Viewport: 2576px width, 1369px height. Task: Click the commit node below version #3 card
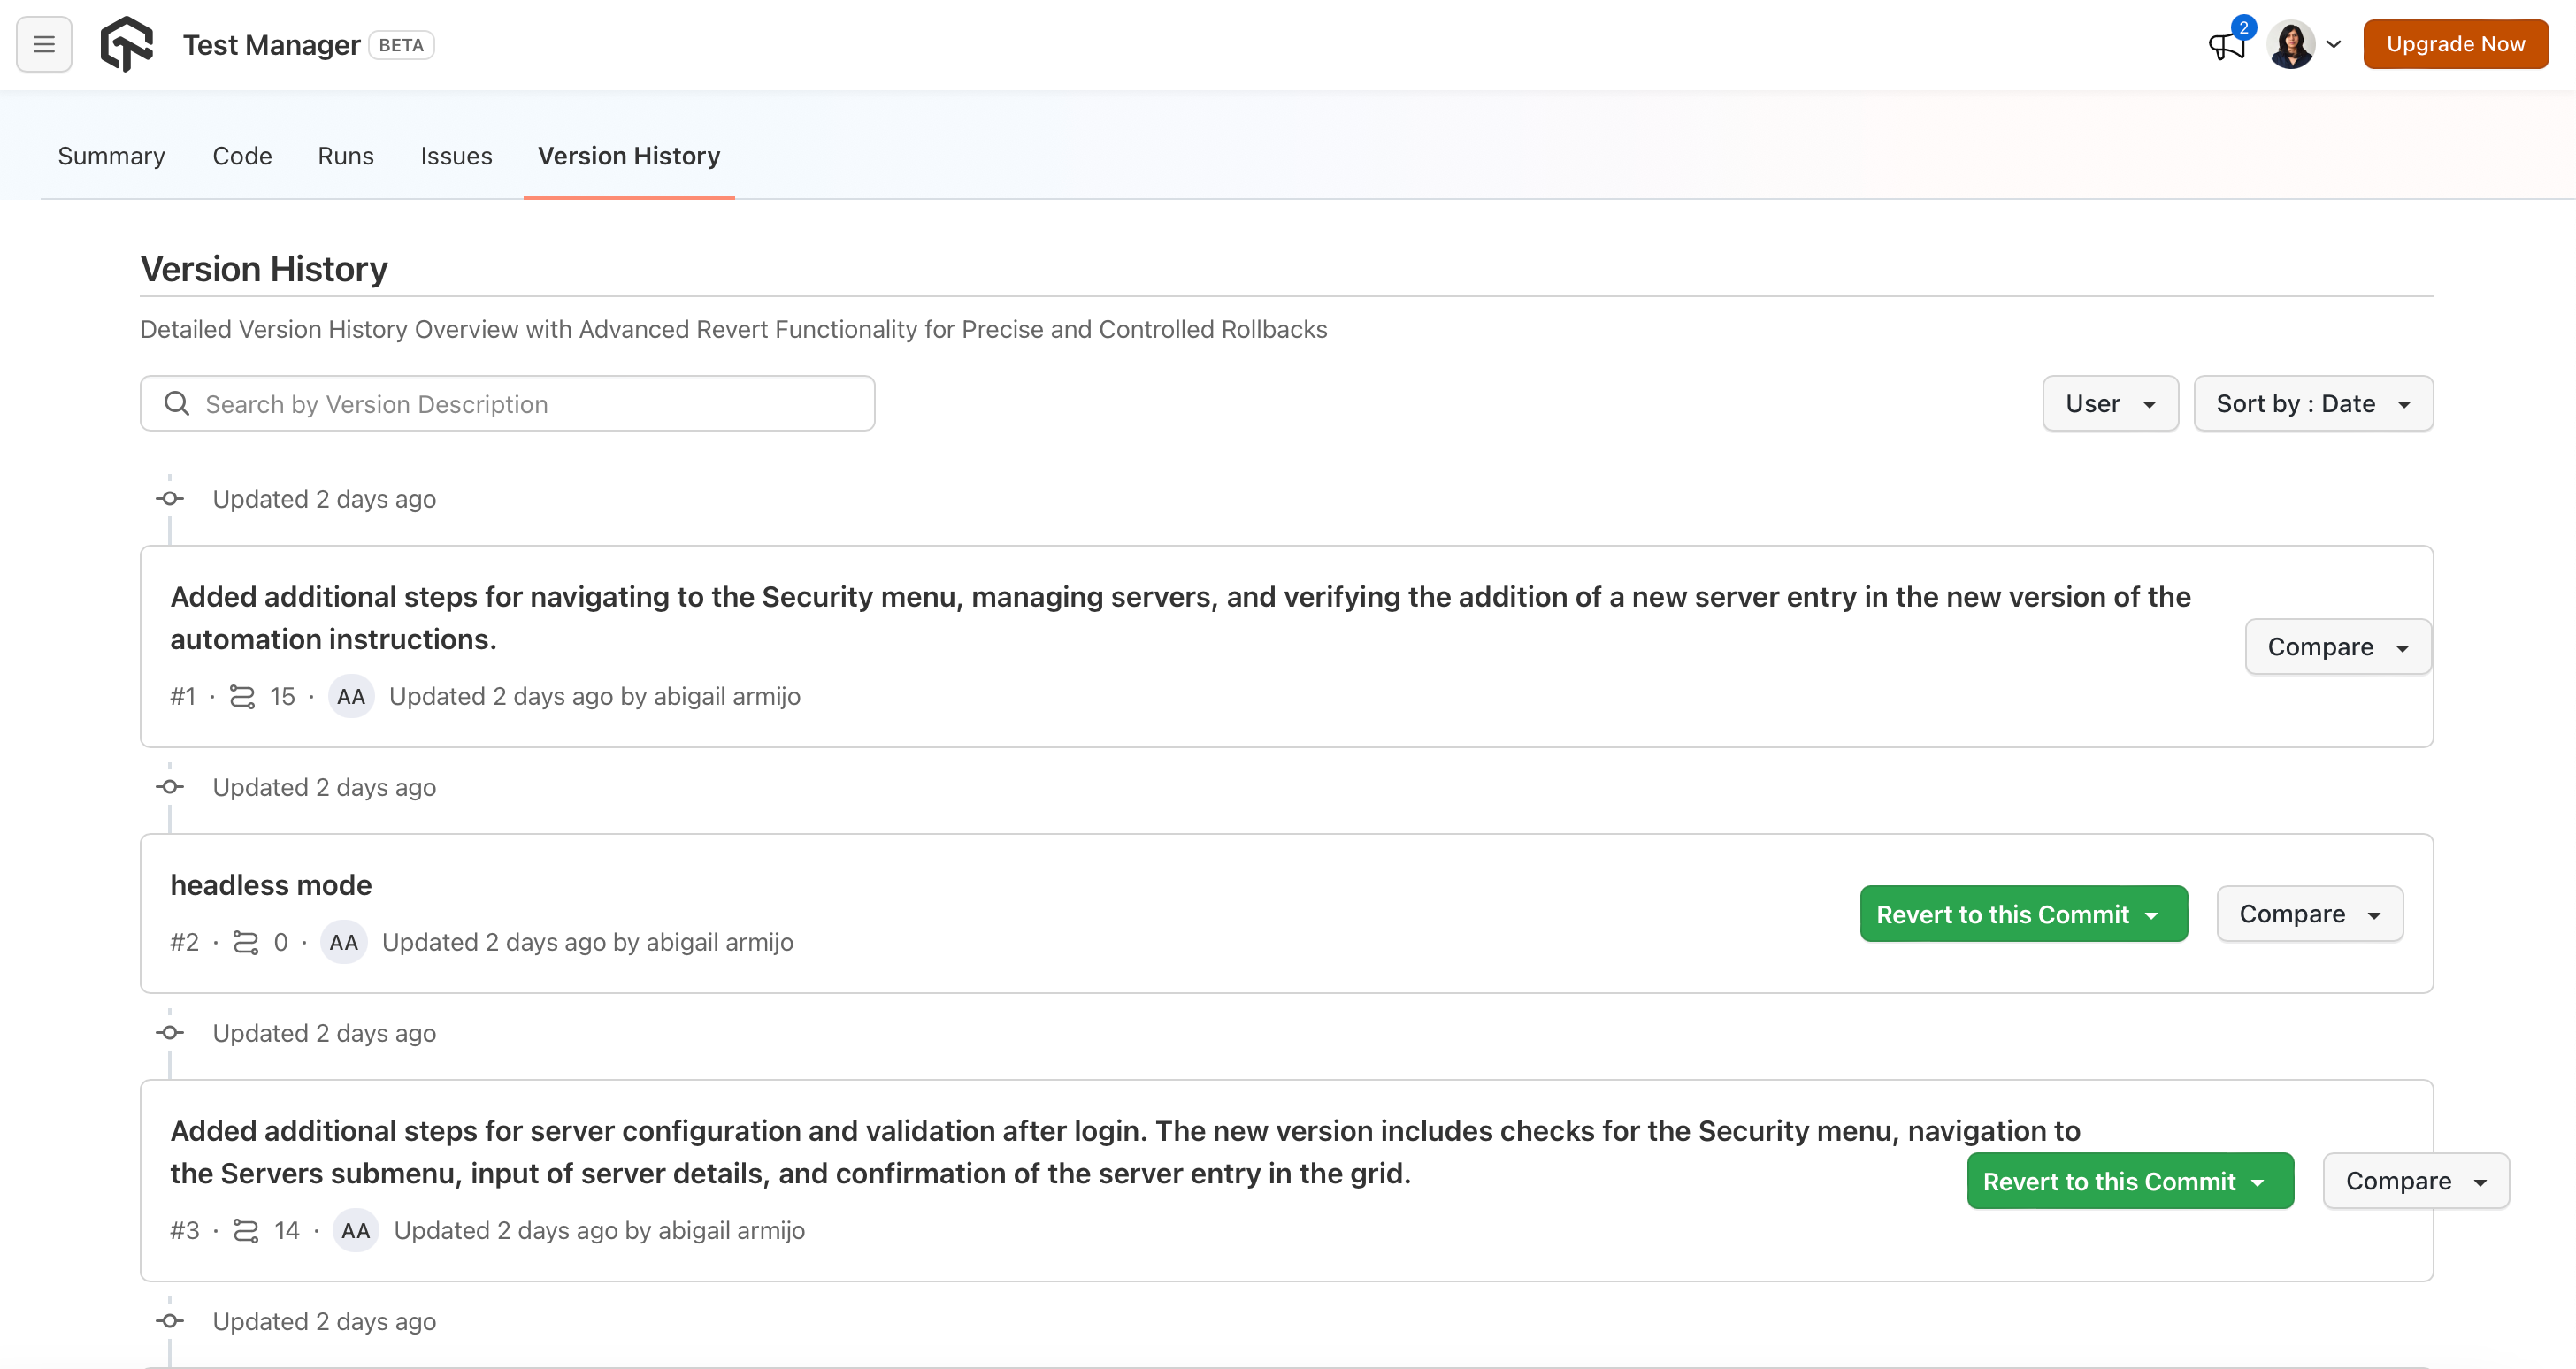[x=170, y=1321]
